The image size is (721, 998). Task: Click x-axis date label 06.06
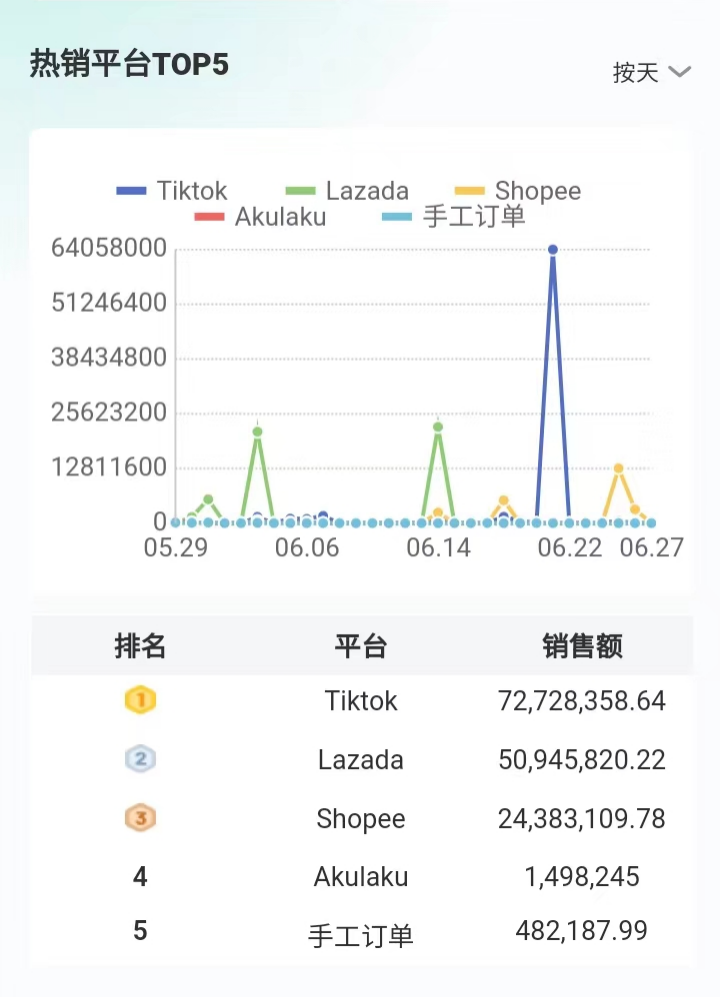(x=307, y=547)
